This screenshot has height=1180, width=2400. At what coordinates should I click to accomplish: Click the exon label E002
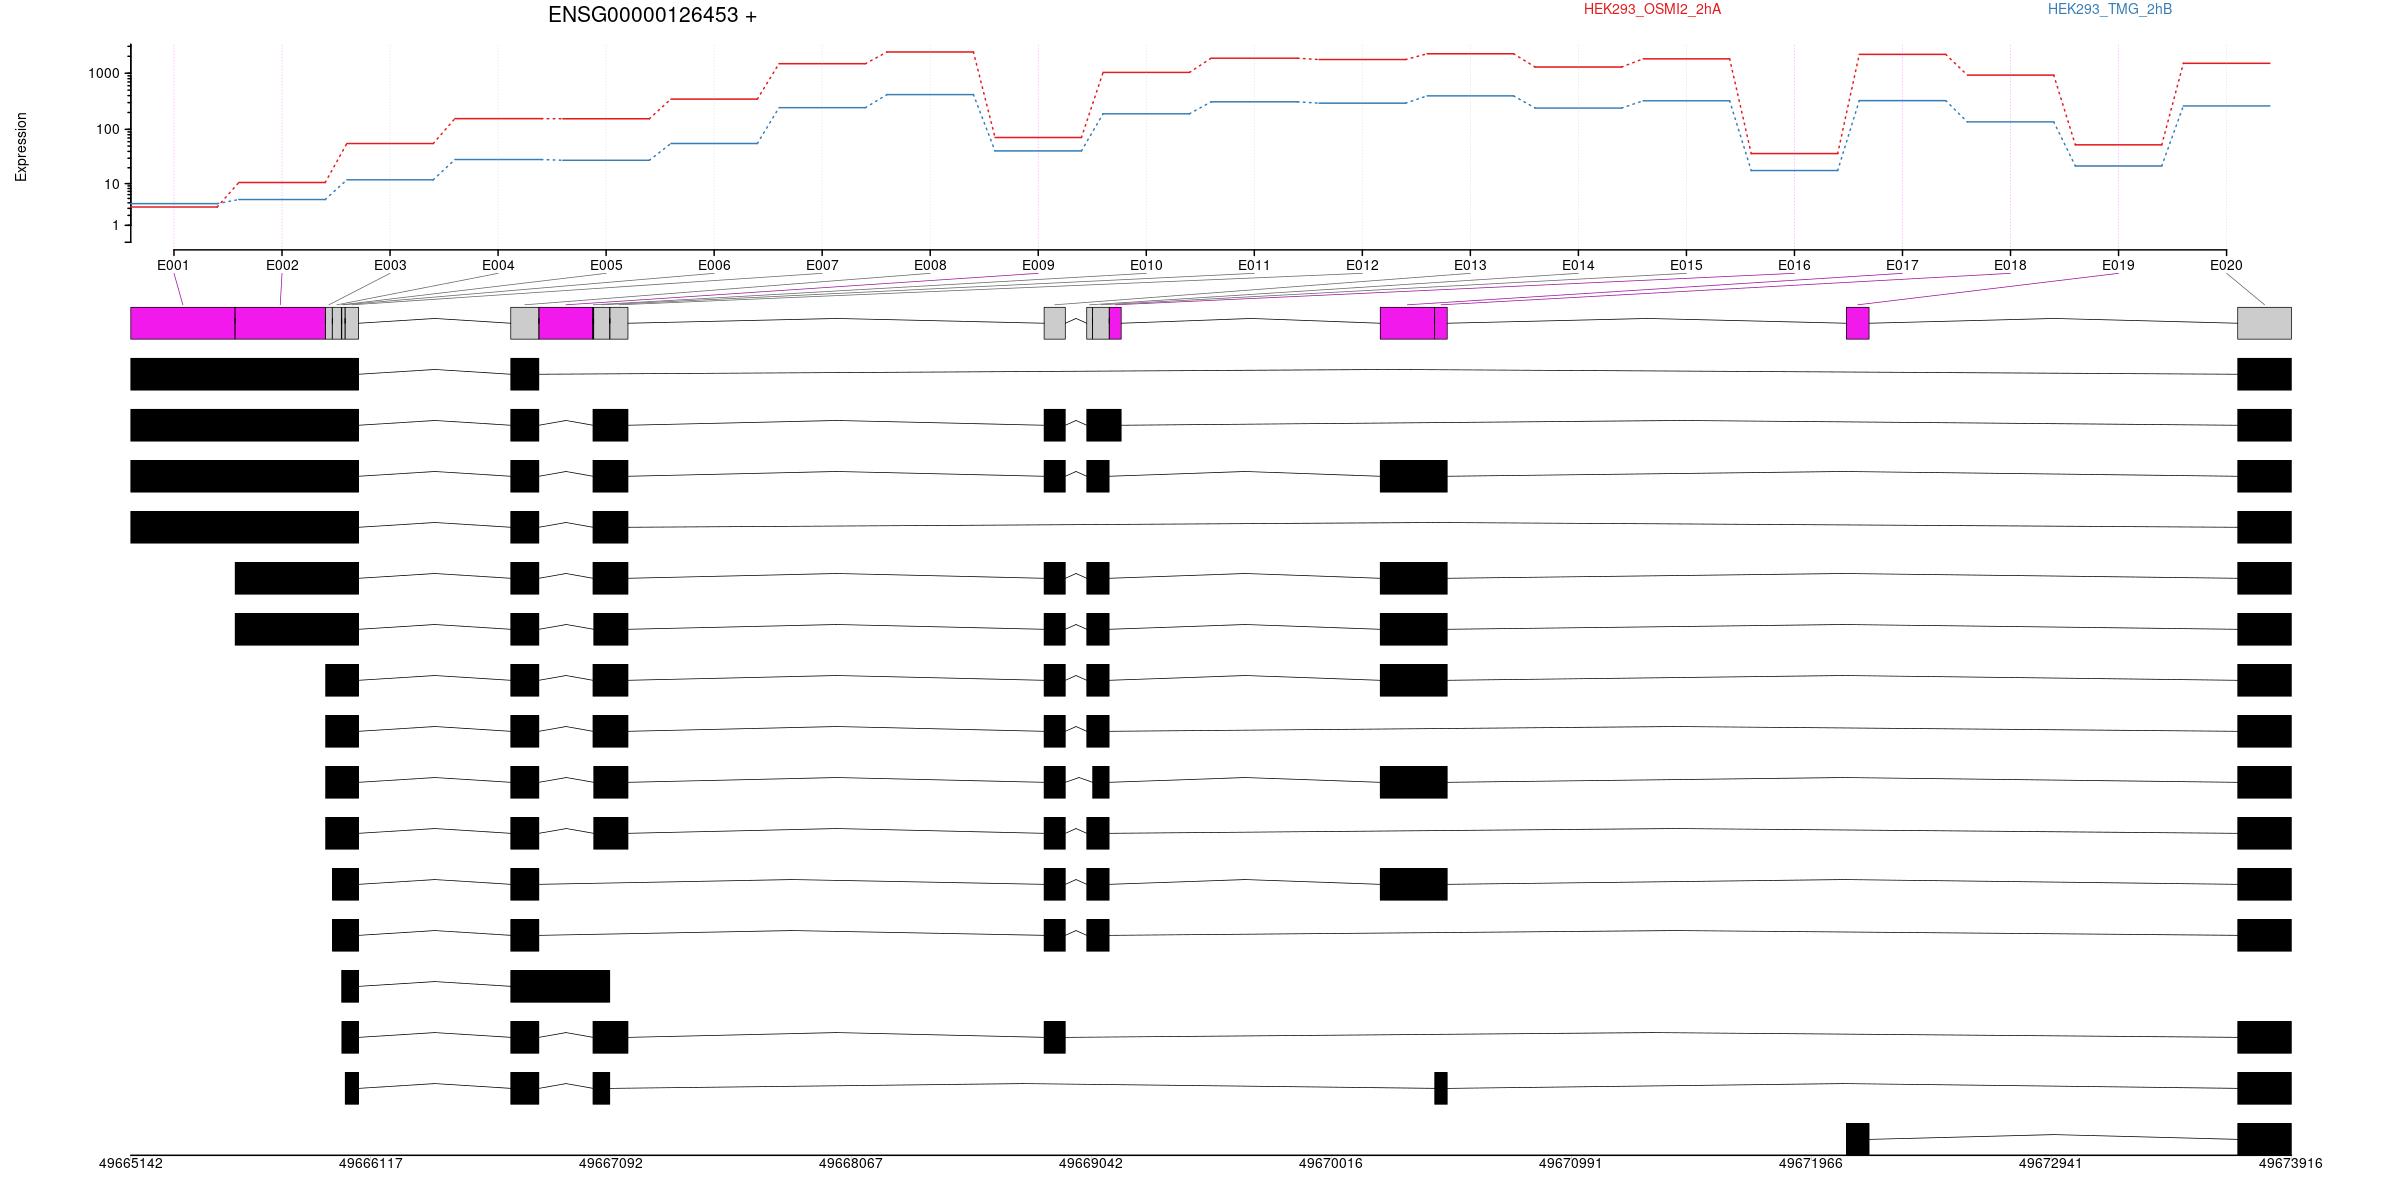282,265
